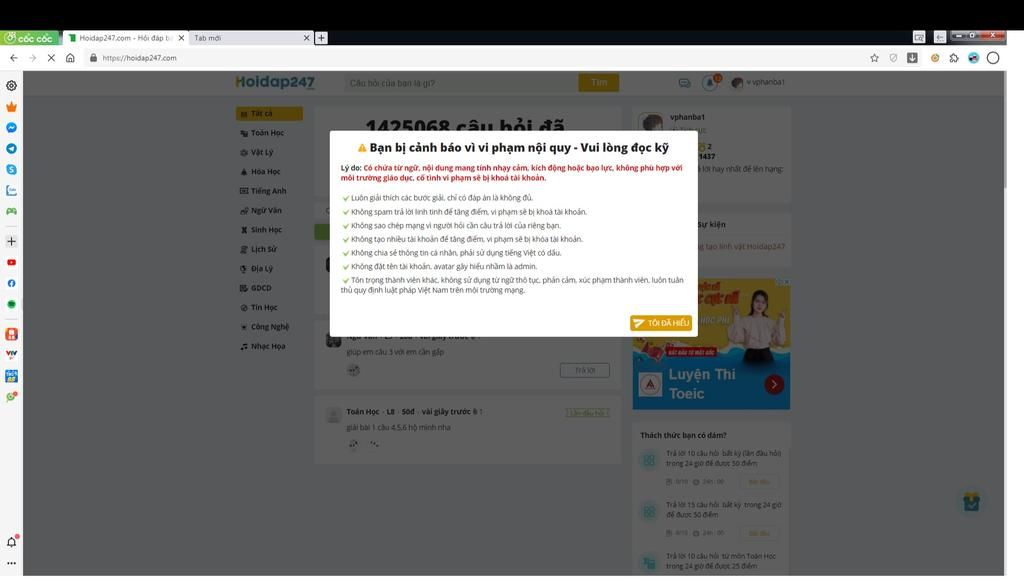
Task: Click vphanba1 username in profile card
Action: pyautogui.click(x=687, y=117)
